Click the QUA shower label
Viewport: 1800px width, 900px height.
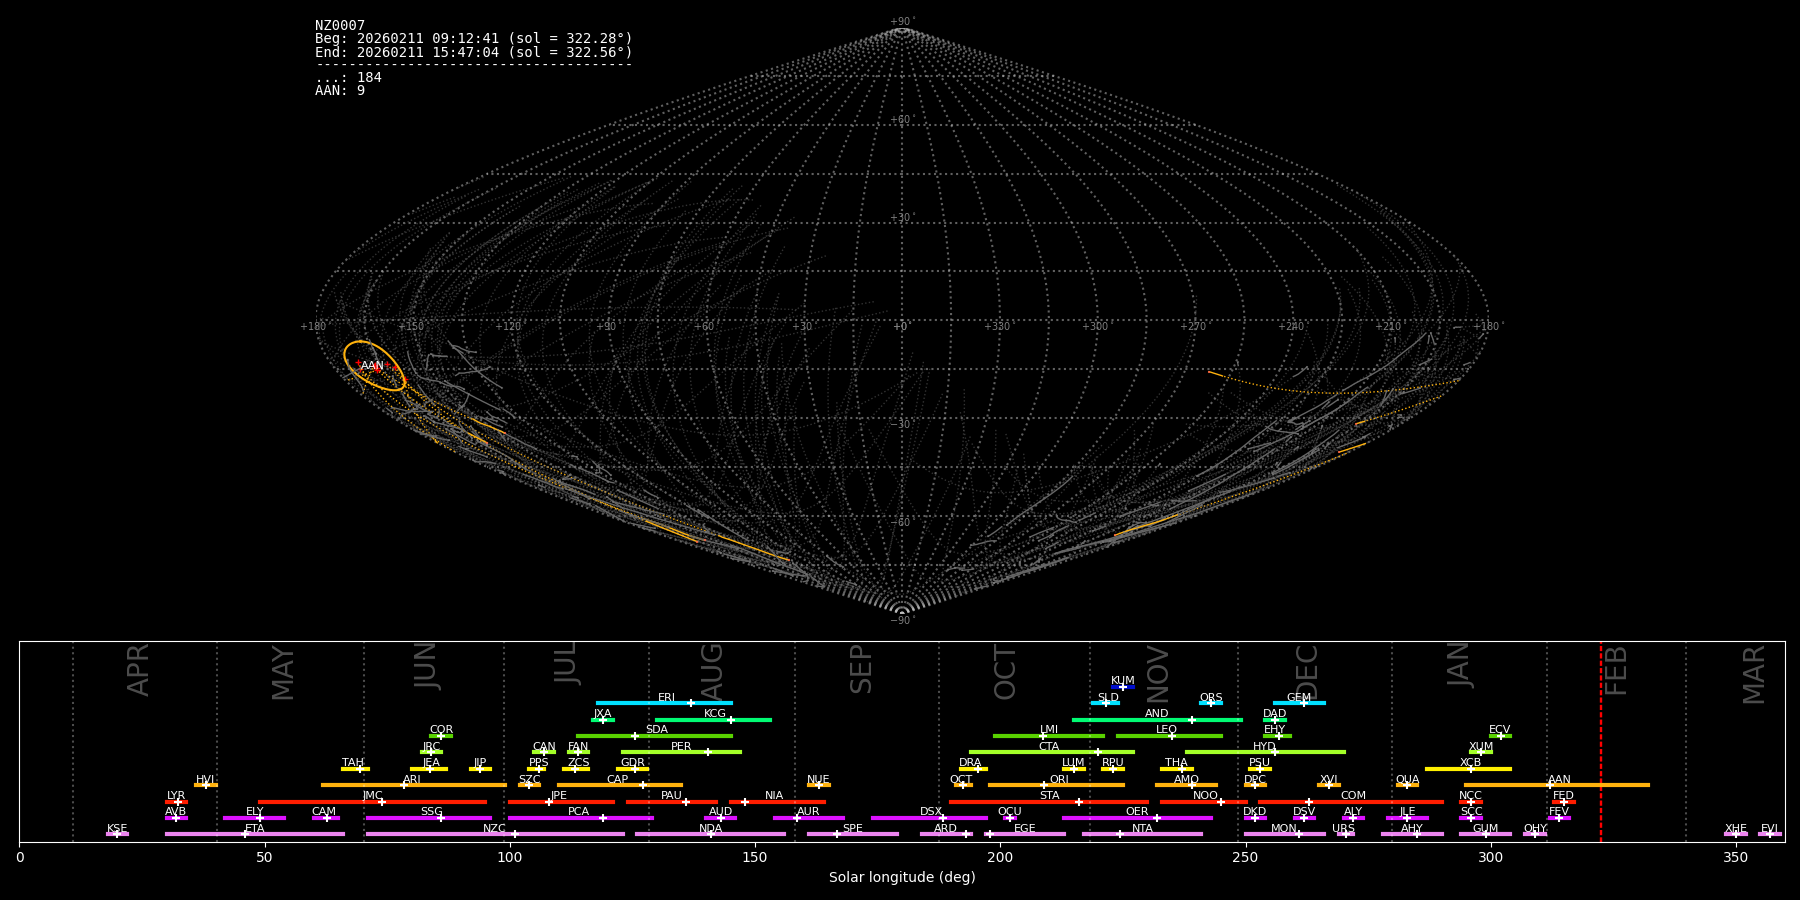(x=1407, y=780)
